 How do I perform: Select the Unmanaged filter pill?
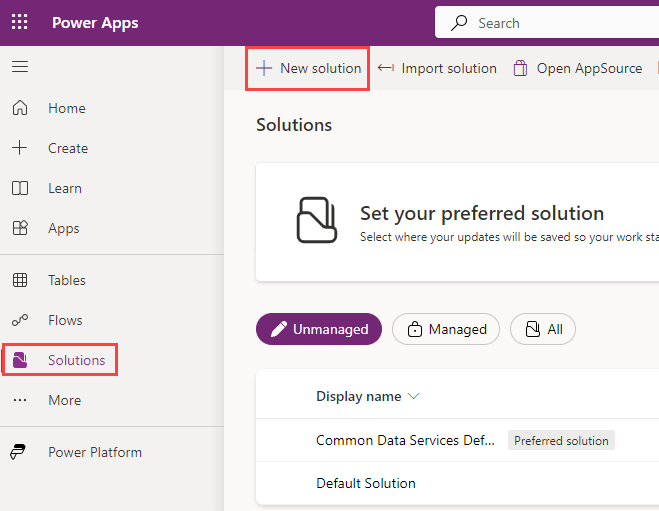(x=319, y=329)
